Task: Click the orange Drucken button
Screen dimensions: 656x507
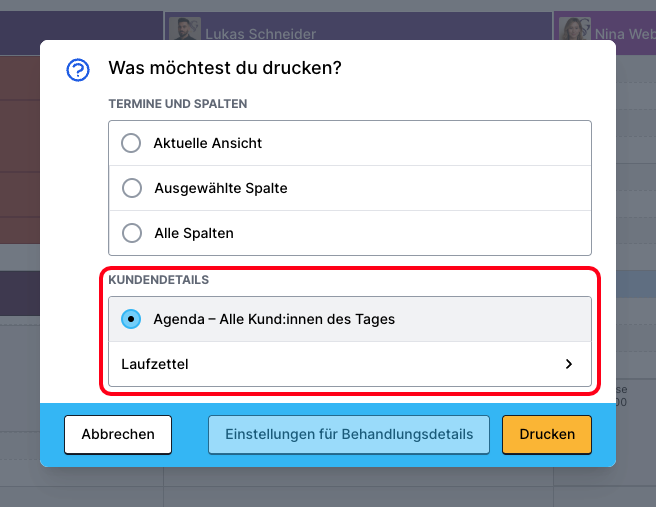Action: point(546,435)
